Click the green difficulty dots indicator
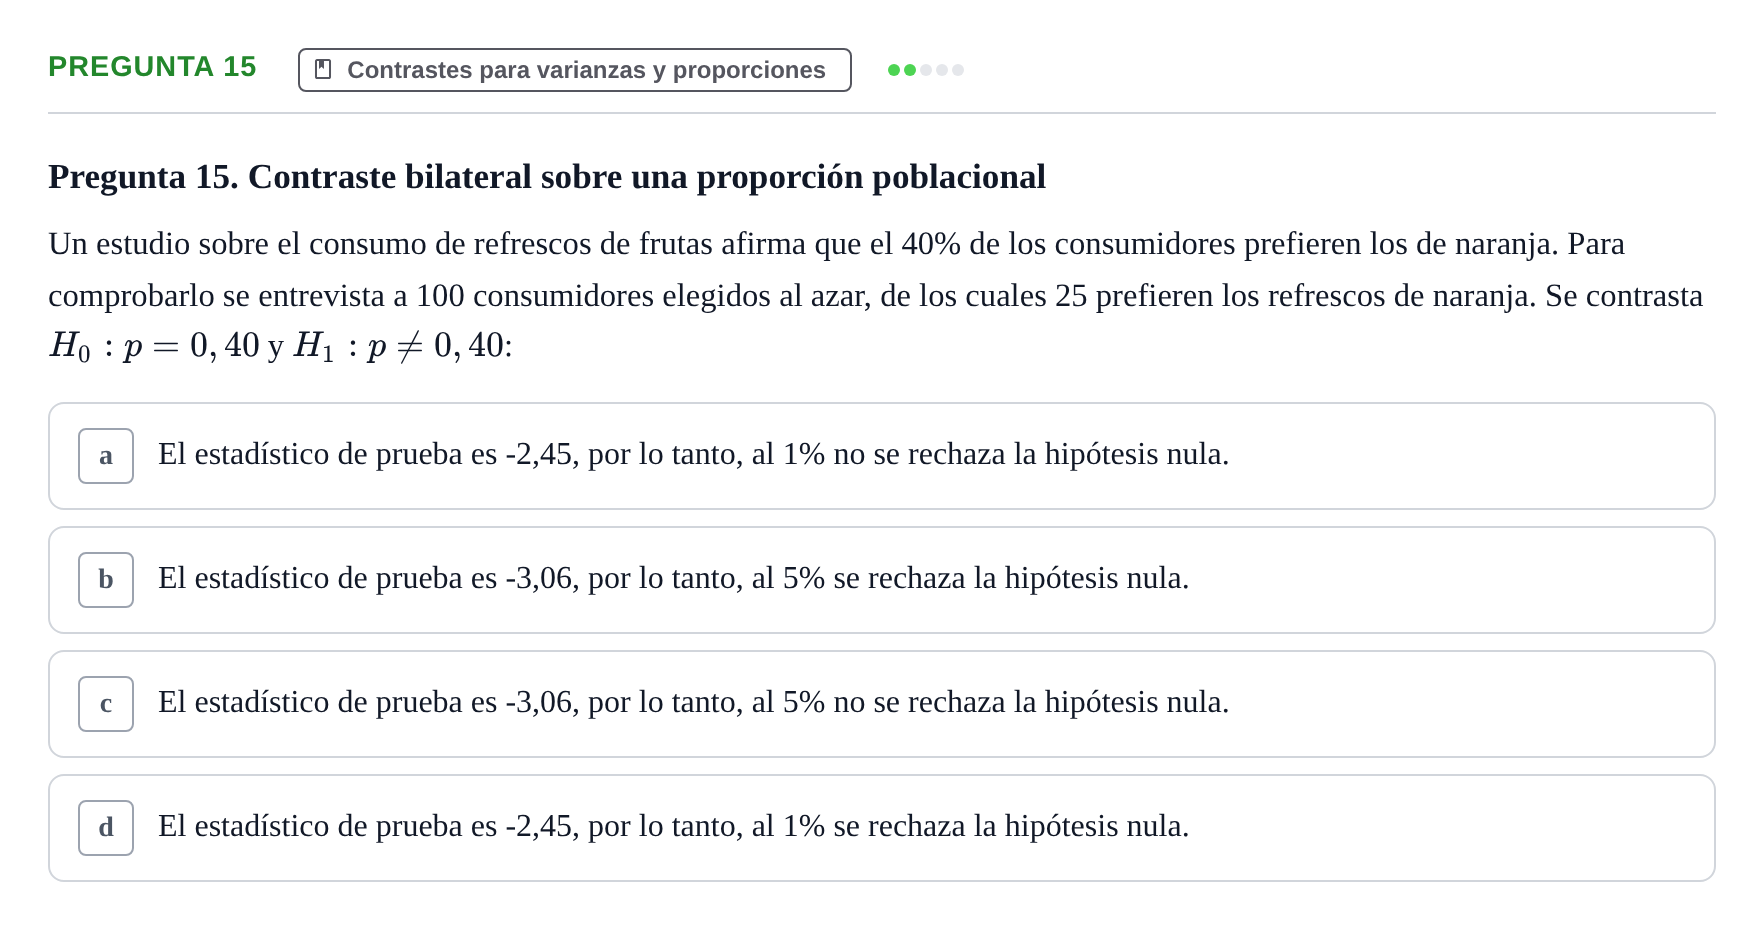 coord(926,70)
